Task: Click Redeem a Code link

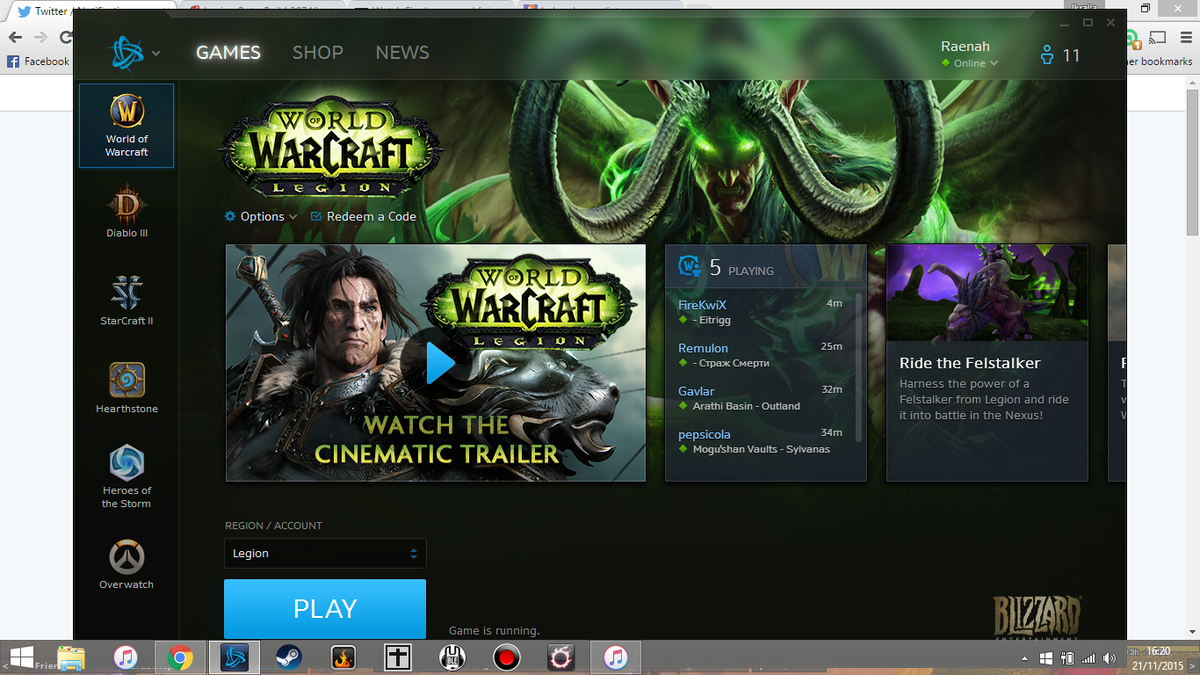Action: [363, 216]
